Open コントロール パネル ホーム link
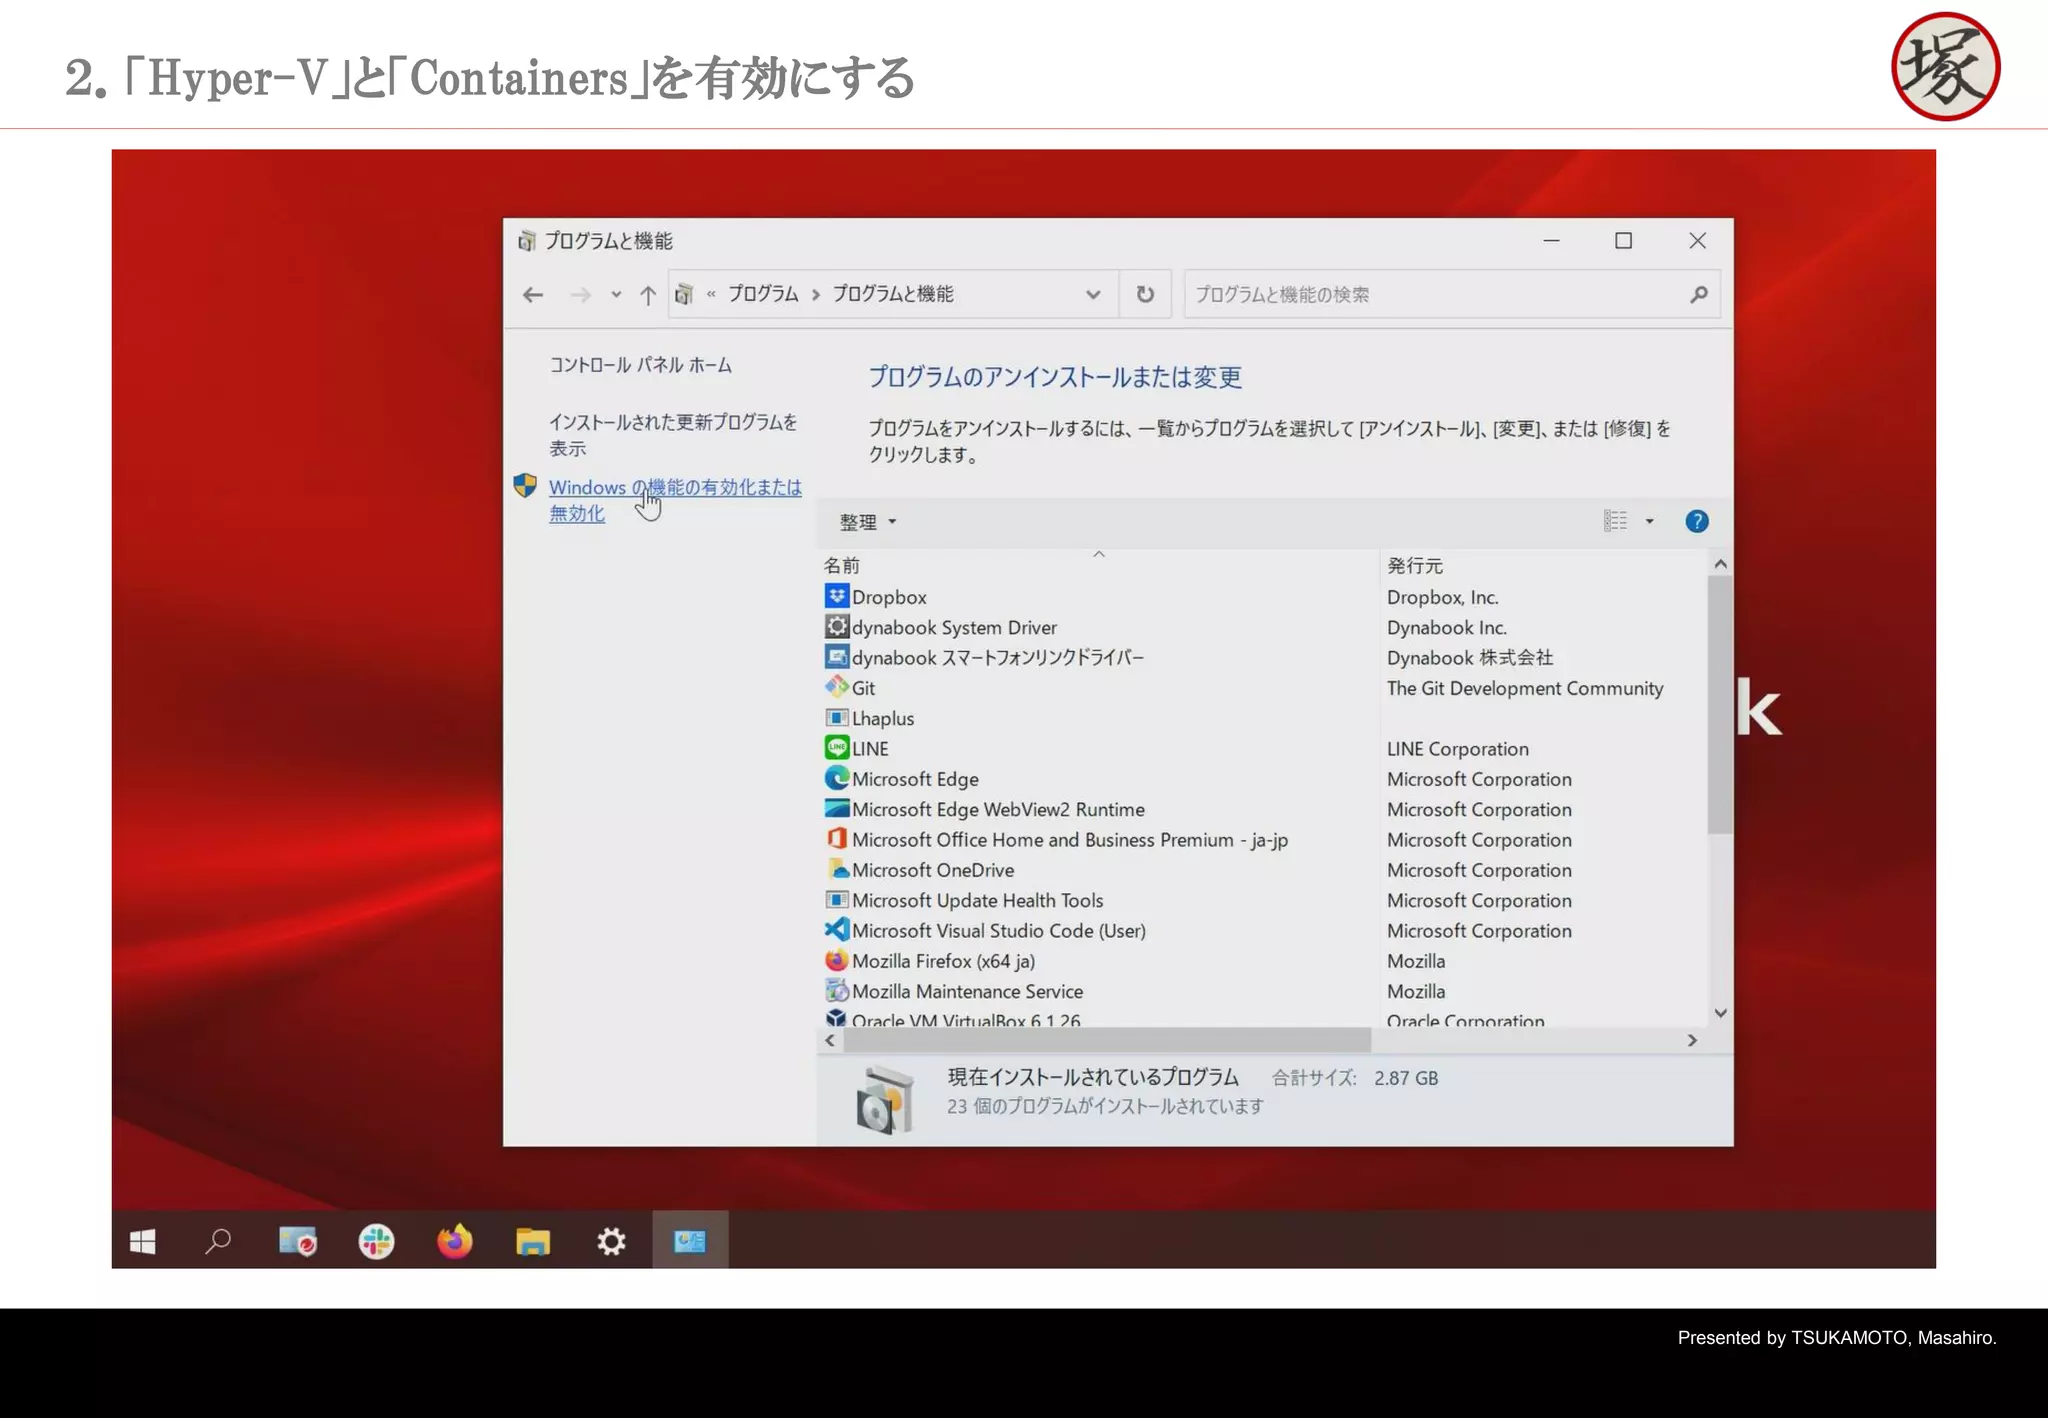This screenshot has width=2048, height=1418. (x=640, y=365)
